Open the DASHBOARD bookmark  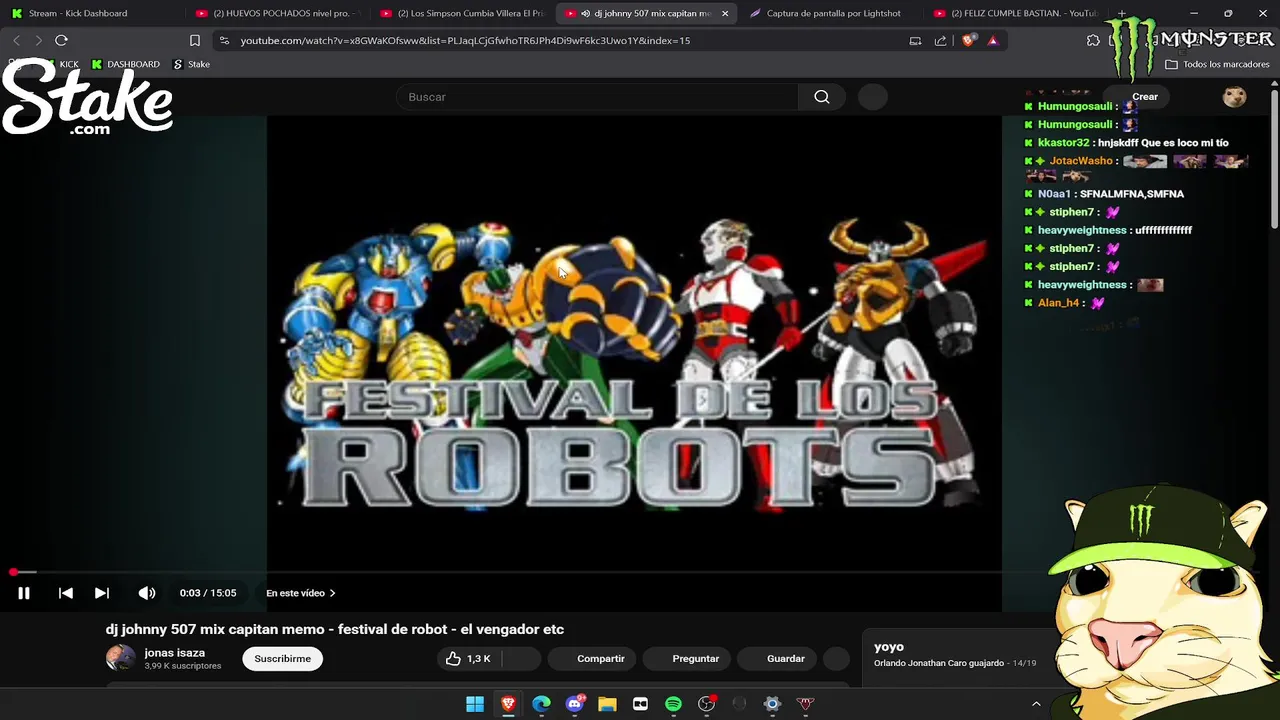tap(125, 64)
